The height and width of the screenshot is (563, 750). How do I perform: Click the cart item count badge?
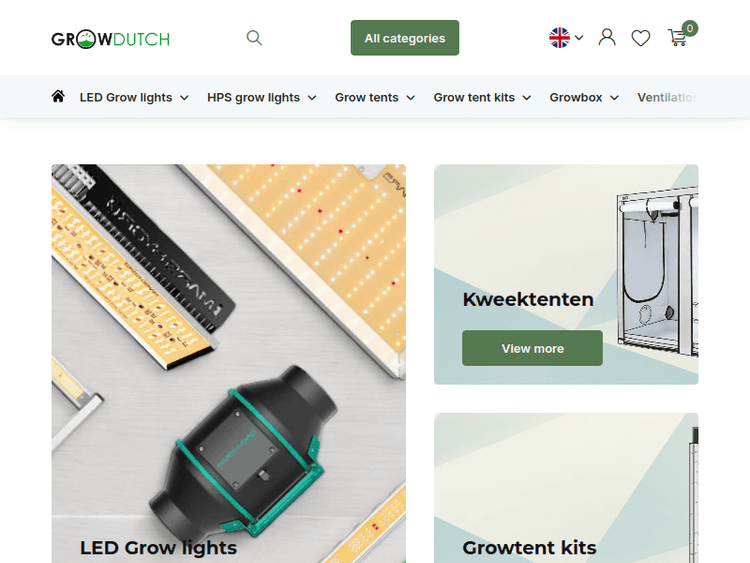(690, 29)
